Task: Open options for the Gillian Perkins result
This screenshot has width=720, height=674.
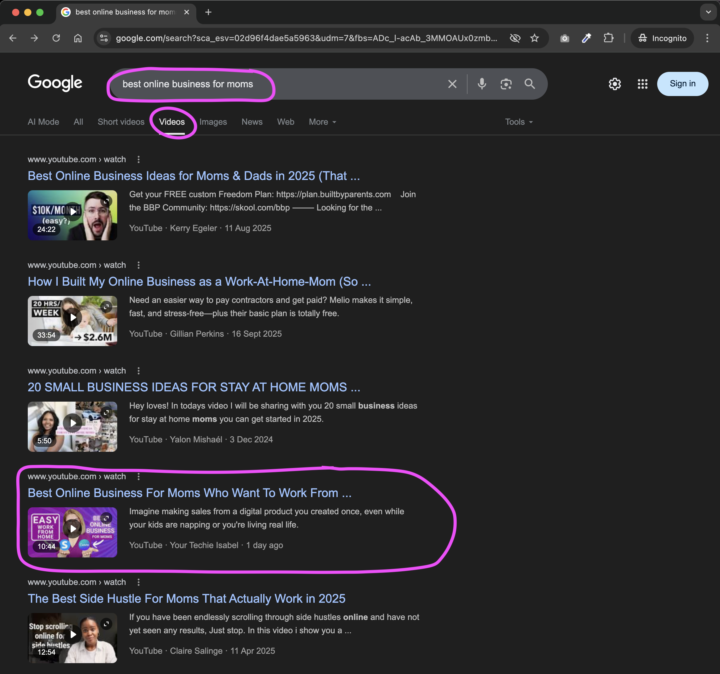Action: pyautogui.click(x=139, y=265)
